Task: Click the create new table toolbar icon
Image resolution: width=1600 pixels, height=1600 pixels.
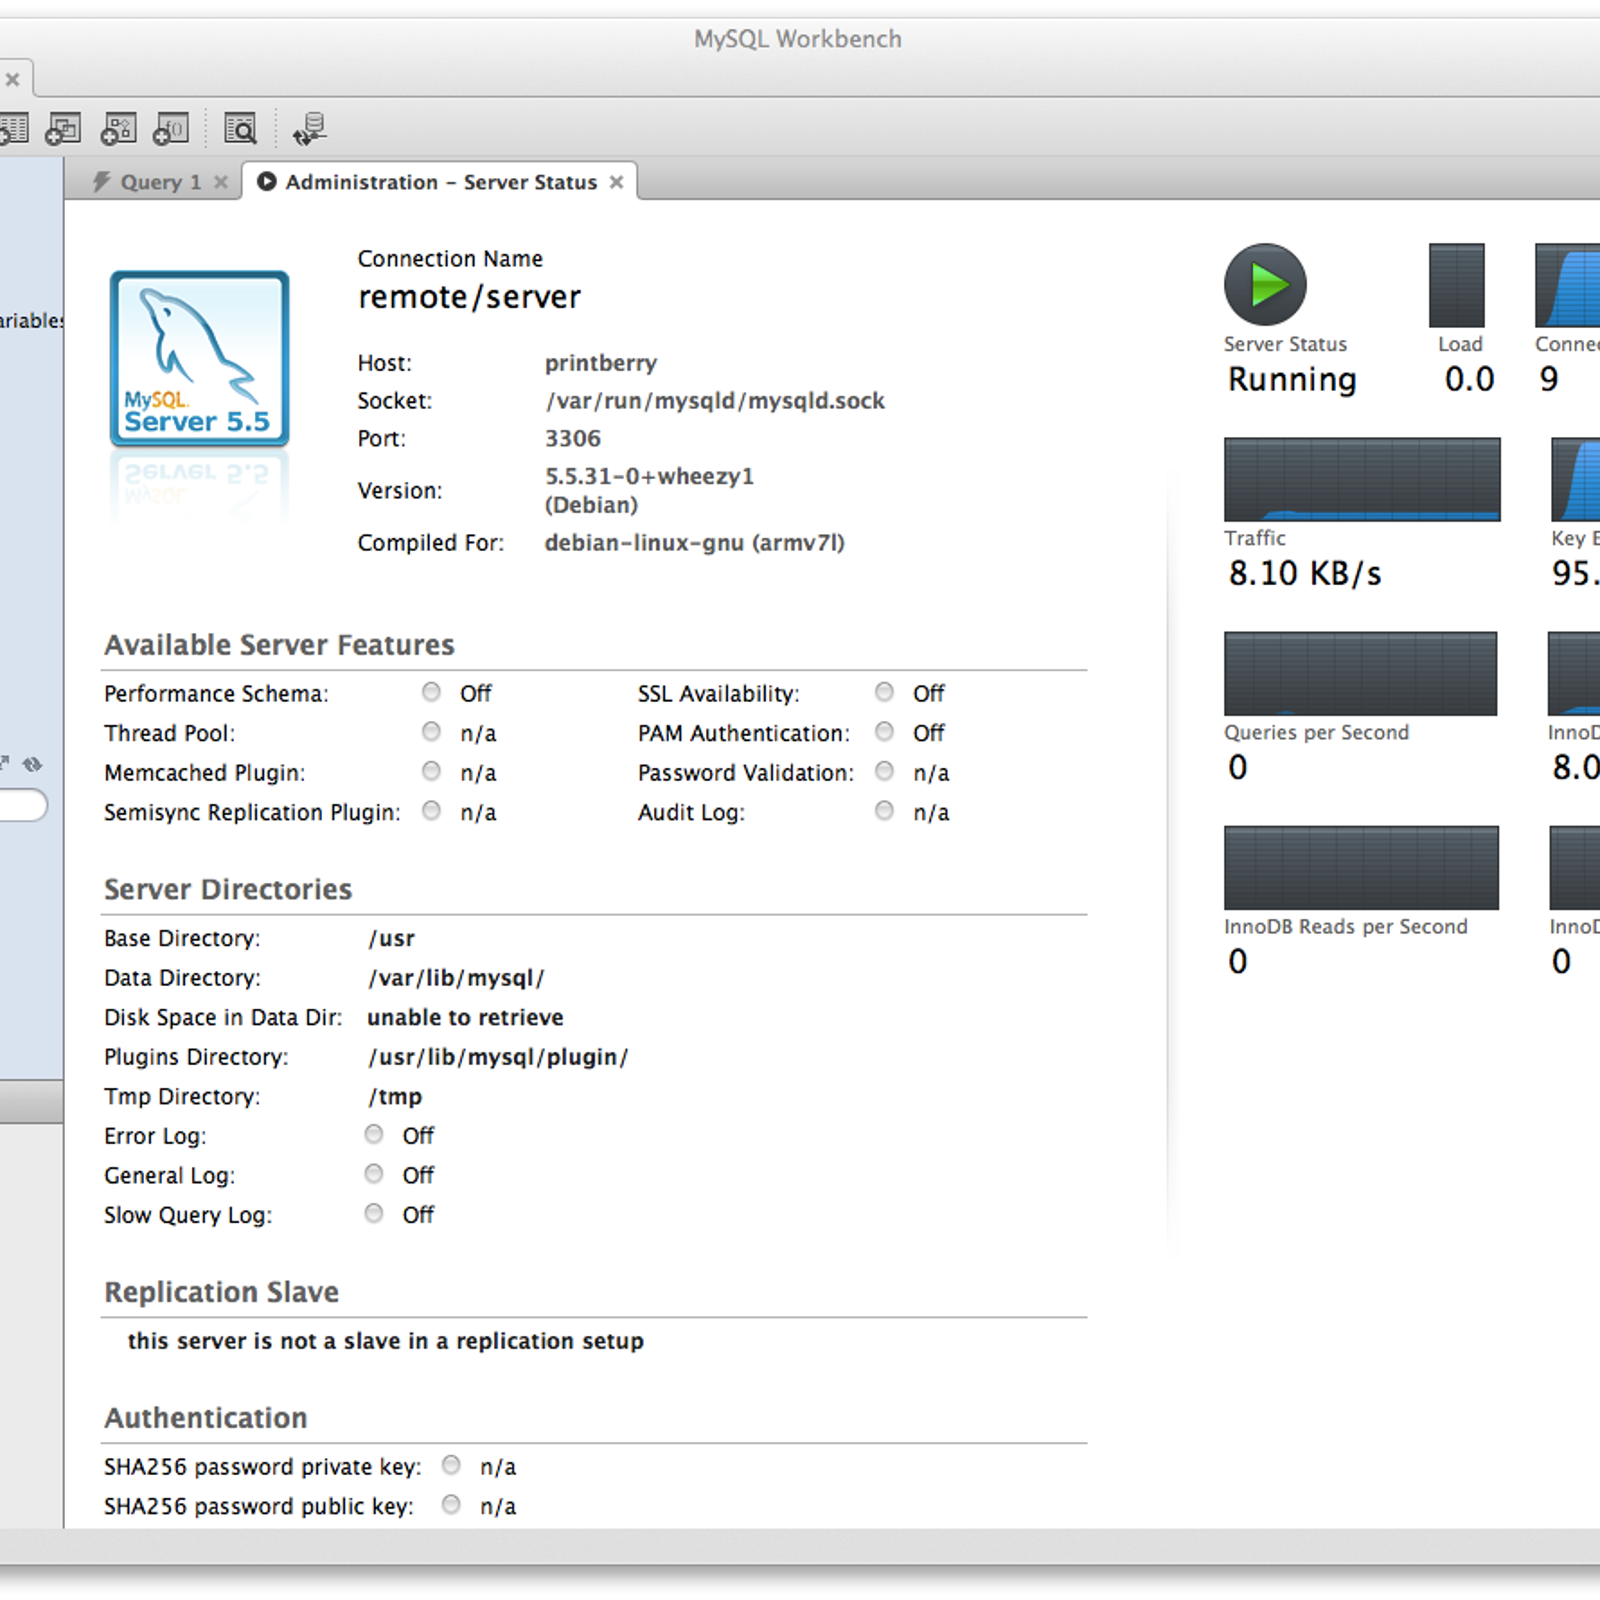Action: pos(12,129)
